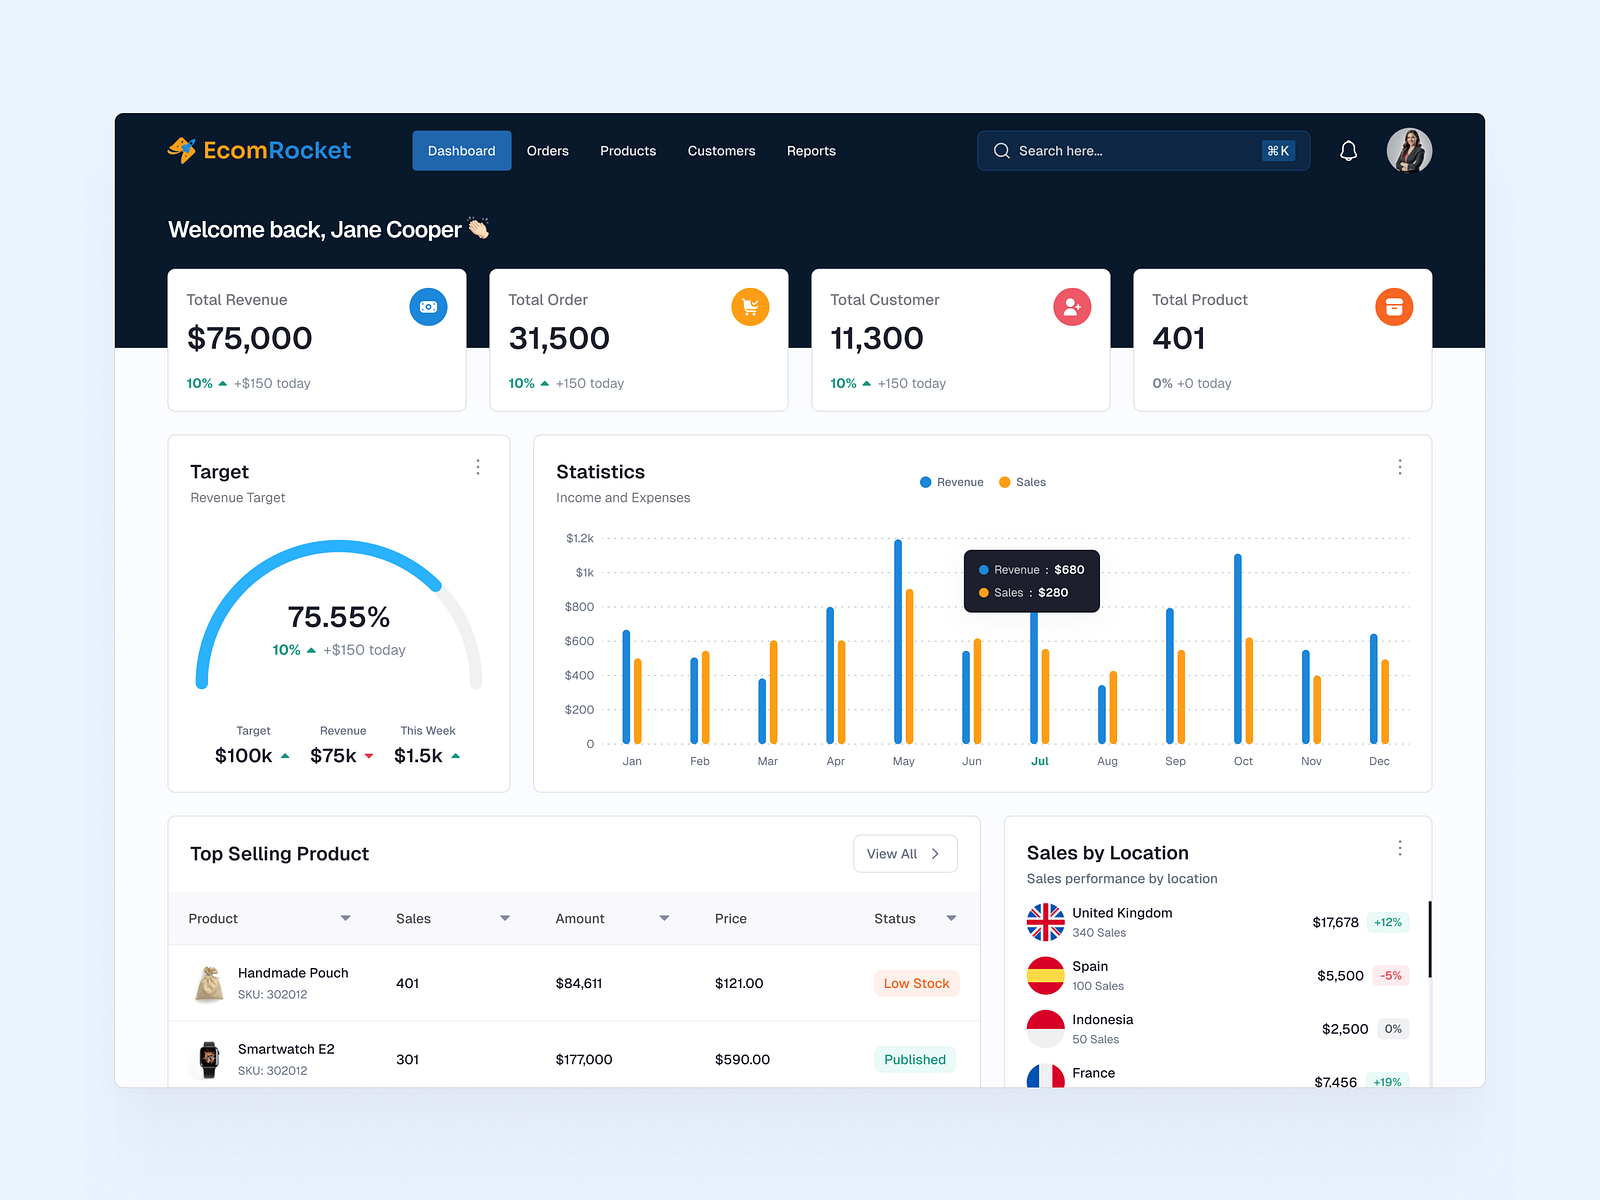Open the Sales by Location three-dot menu
This screenshot has height=1200, width=1600.
pyautogui.click(x=1400, y=847)
